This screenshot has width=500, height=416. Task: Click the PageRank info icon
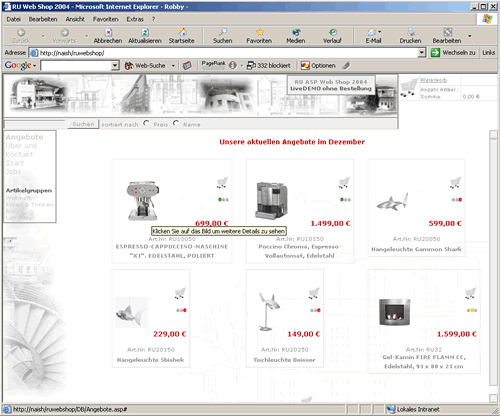pyautogui.click(x=233, y=65)
